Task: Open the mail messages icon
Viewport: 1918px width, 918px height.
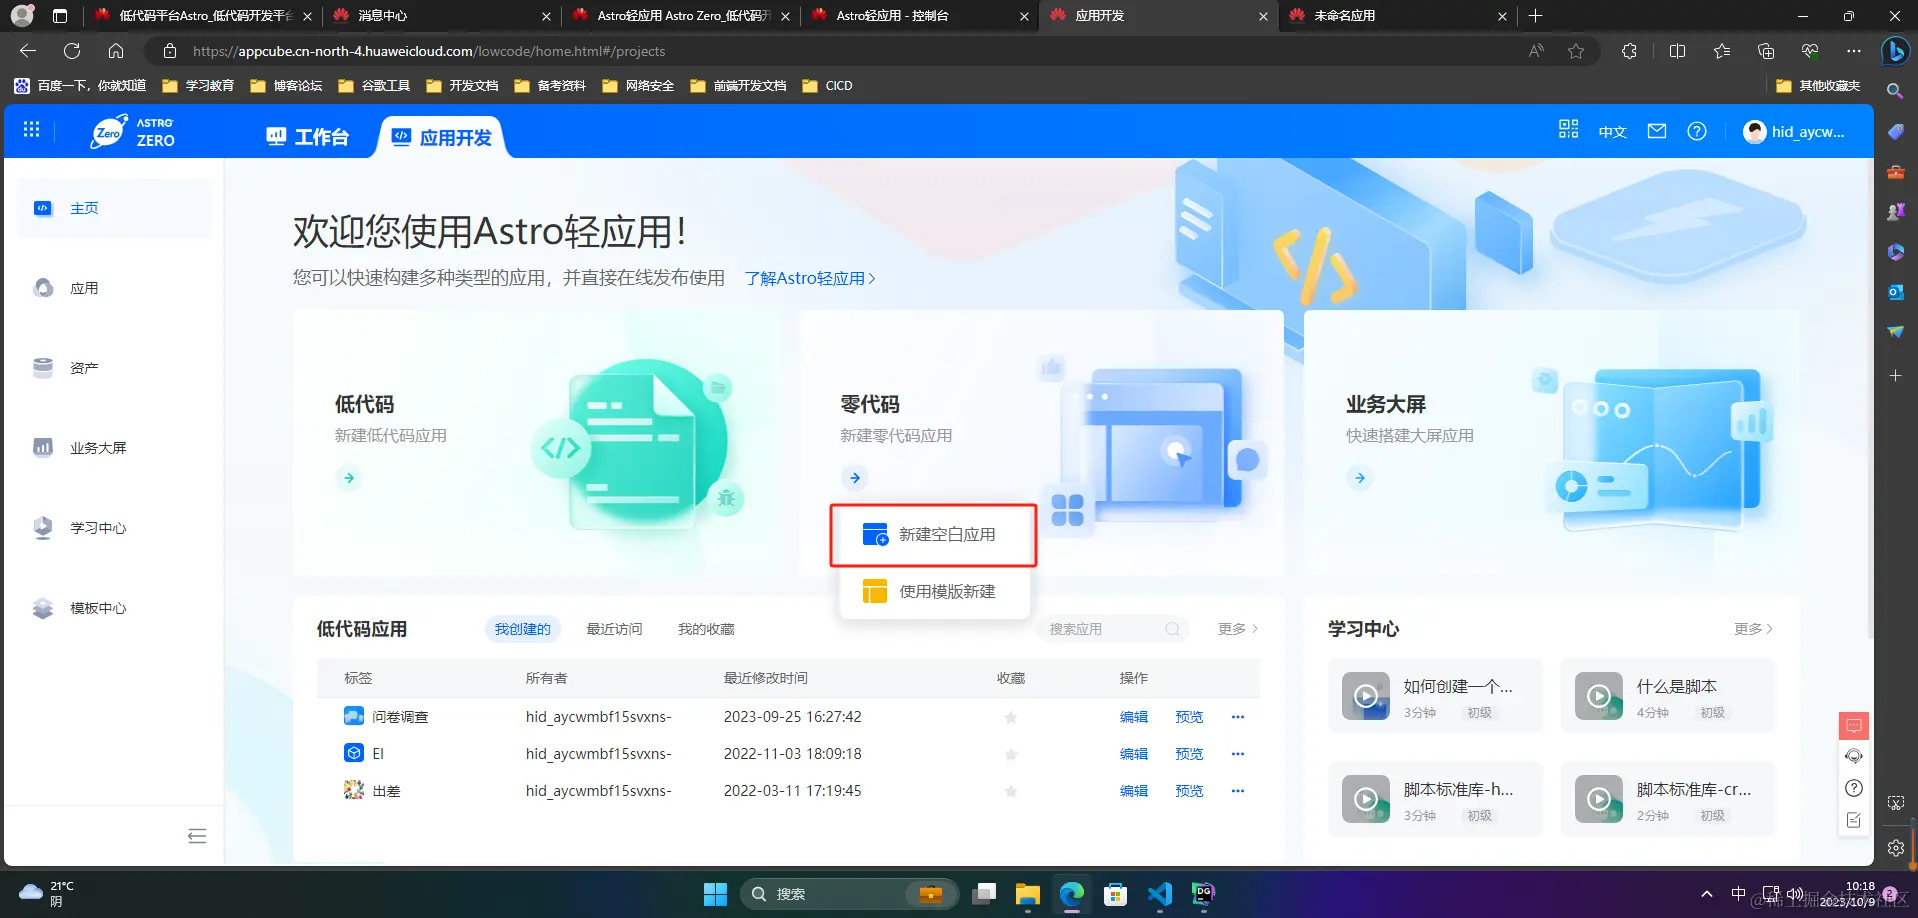Action: pyautogui.click(x=1657, y=131)
